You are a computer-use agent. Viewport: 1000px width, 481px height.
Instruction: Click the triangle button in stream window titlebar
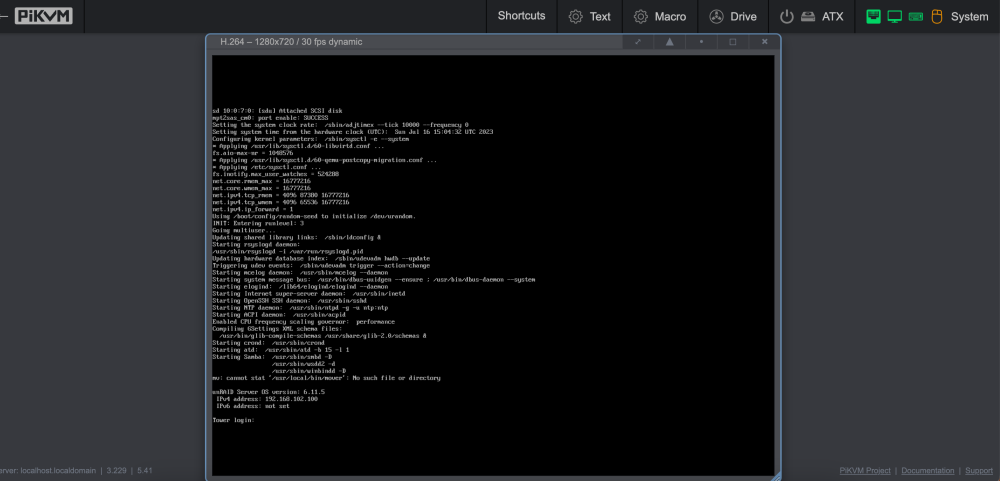pos(670,41)
